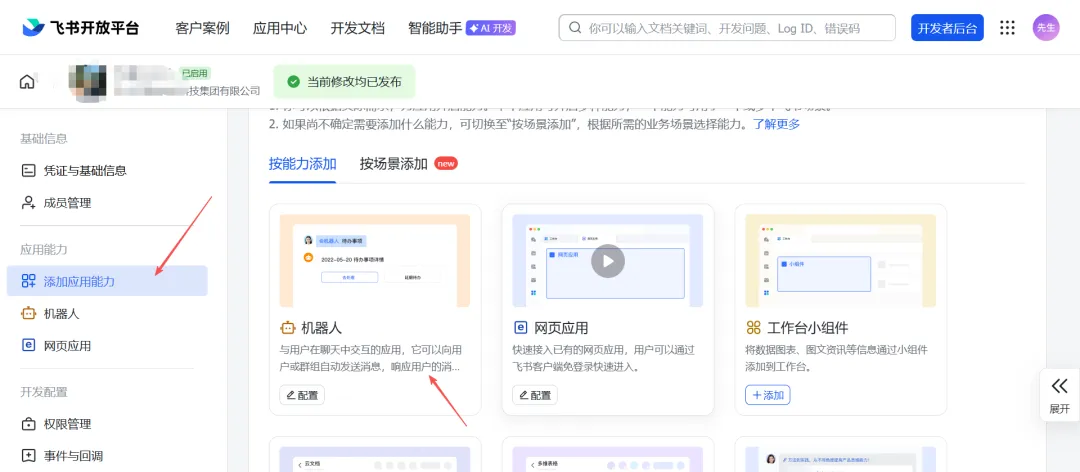Click the 机器人 card preview image

(x=375, y=260)
